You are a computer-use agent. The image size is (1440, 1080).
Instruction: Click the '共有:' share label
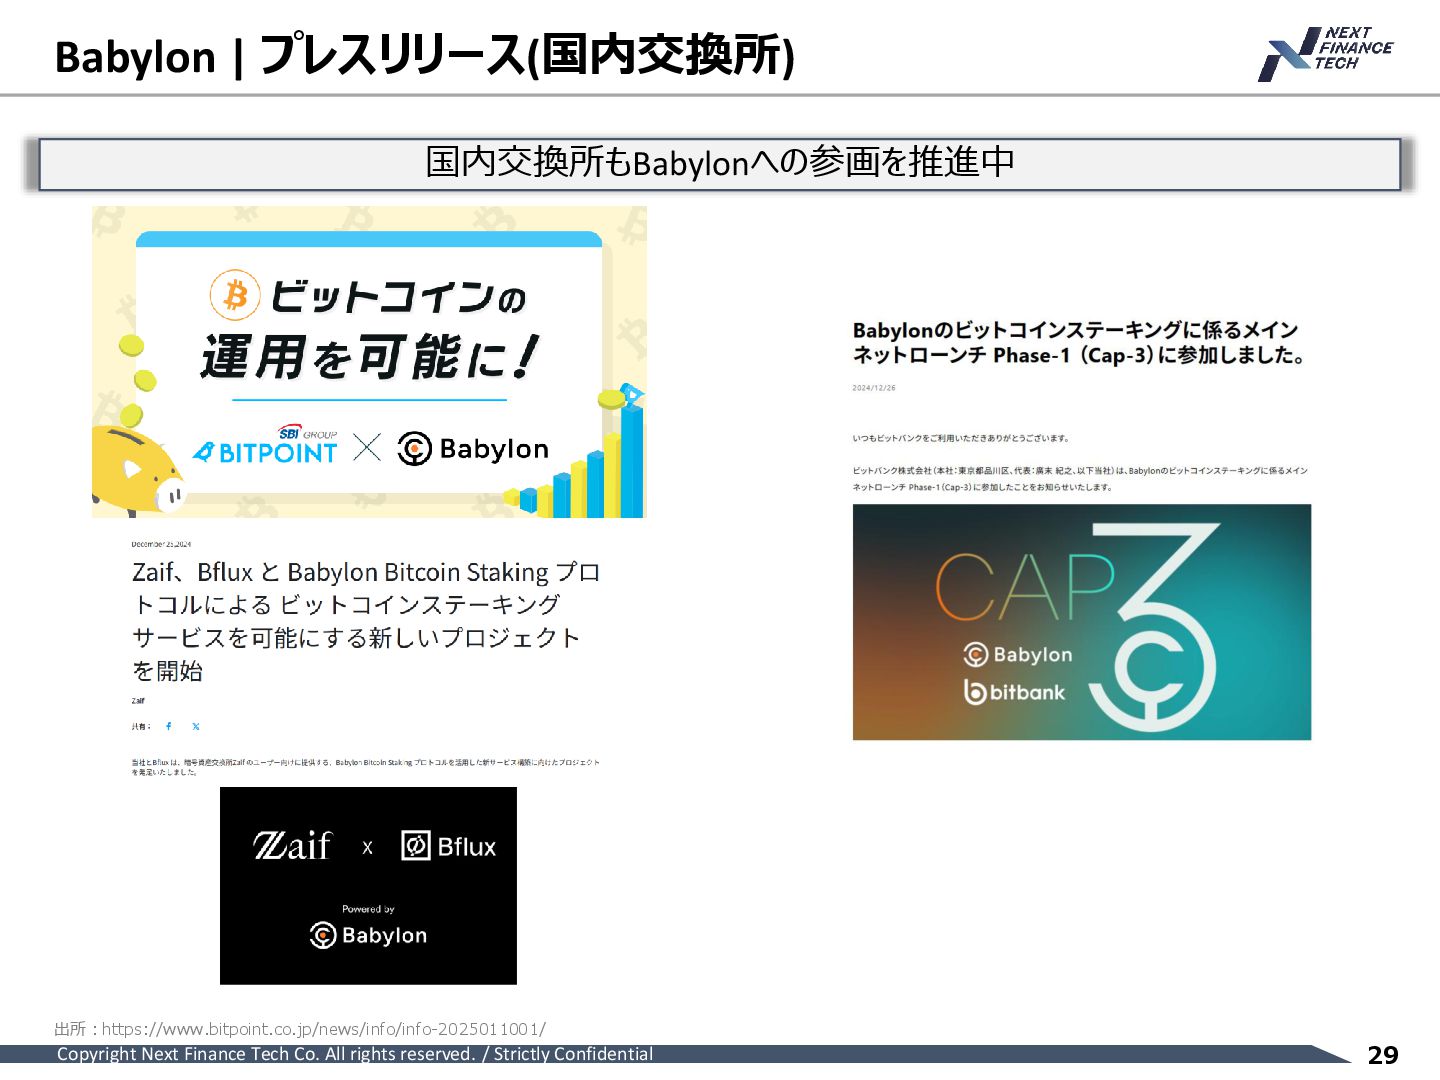pos(141,726)
